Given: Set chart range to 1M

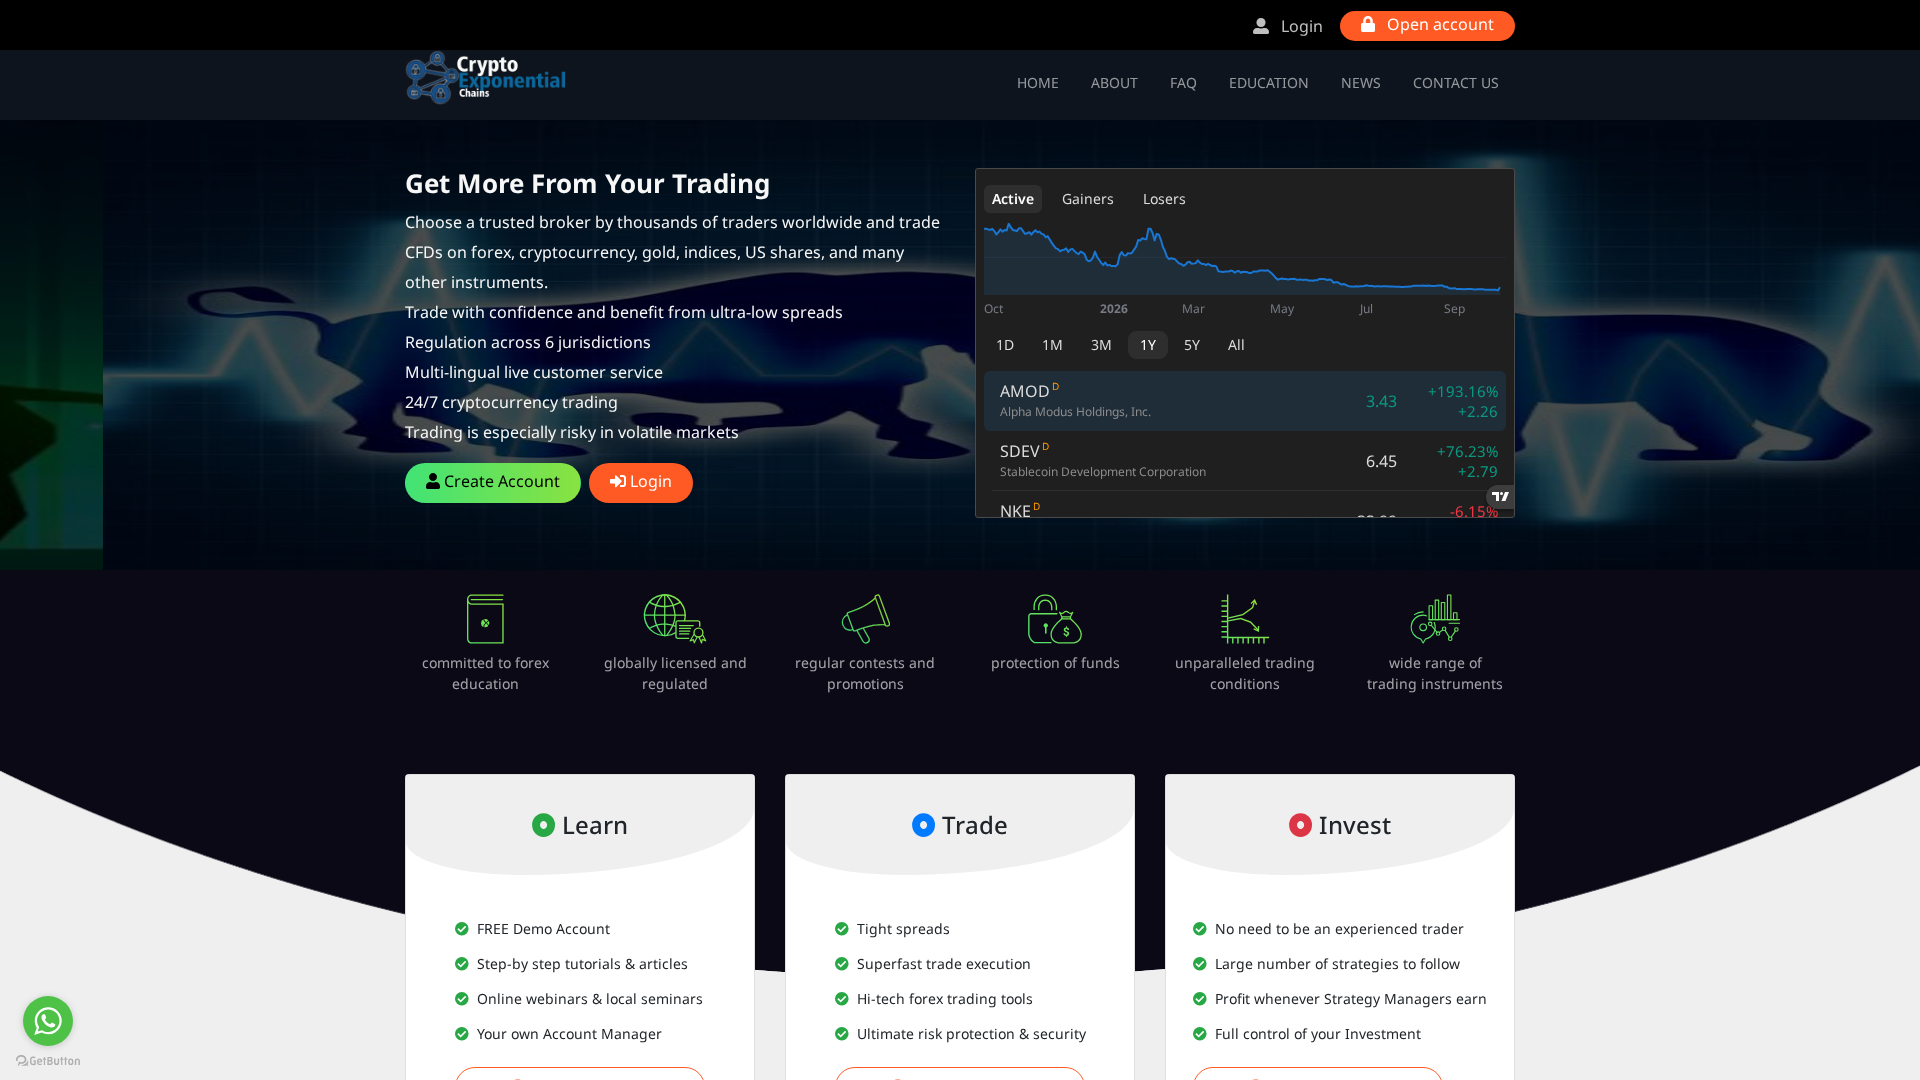Looking at the screenshot, I should (x=1052, y=345).
